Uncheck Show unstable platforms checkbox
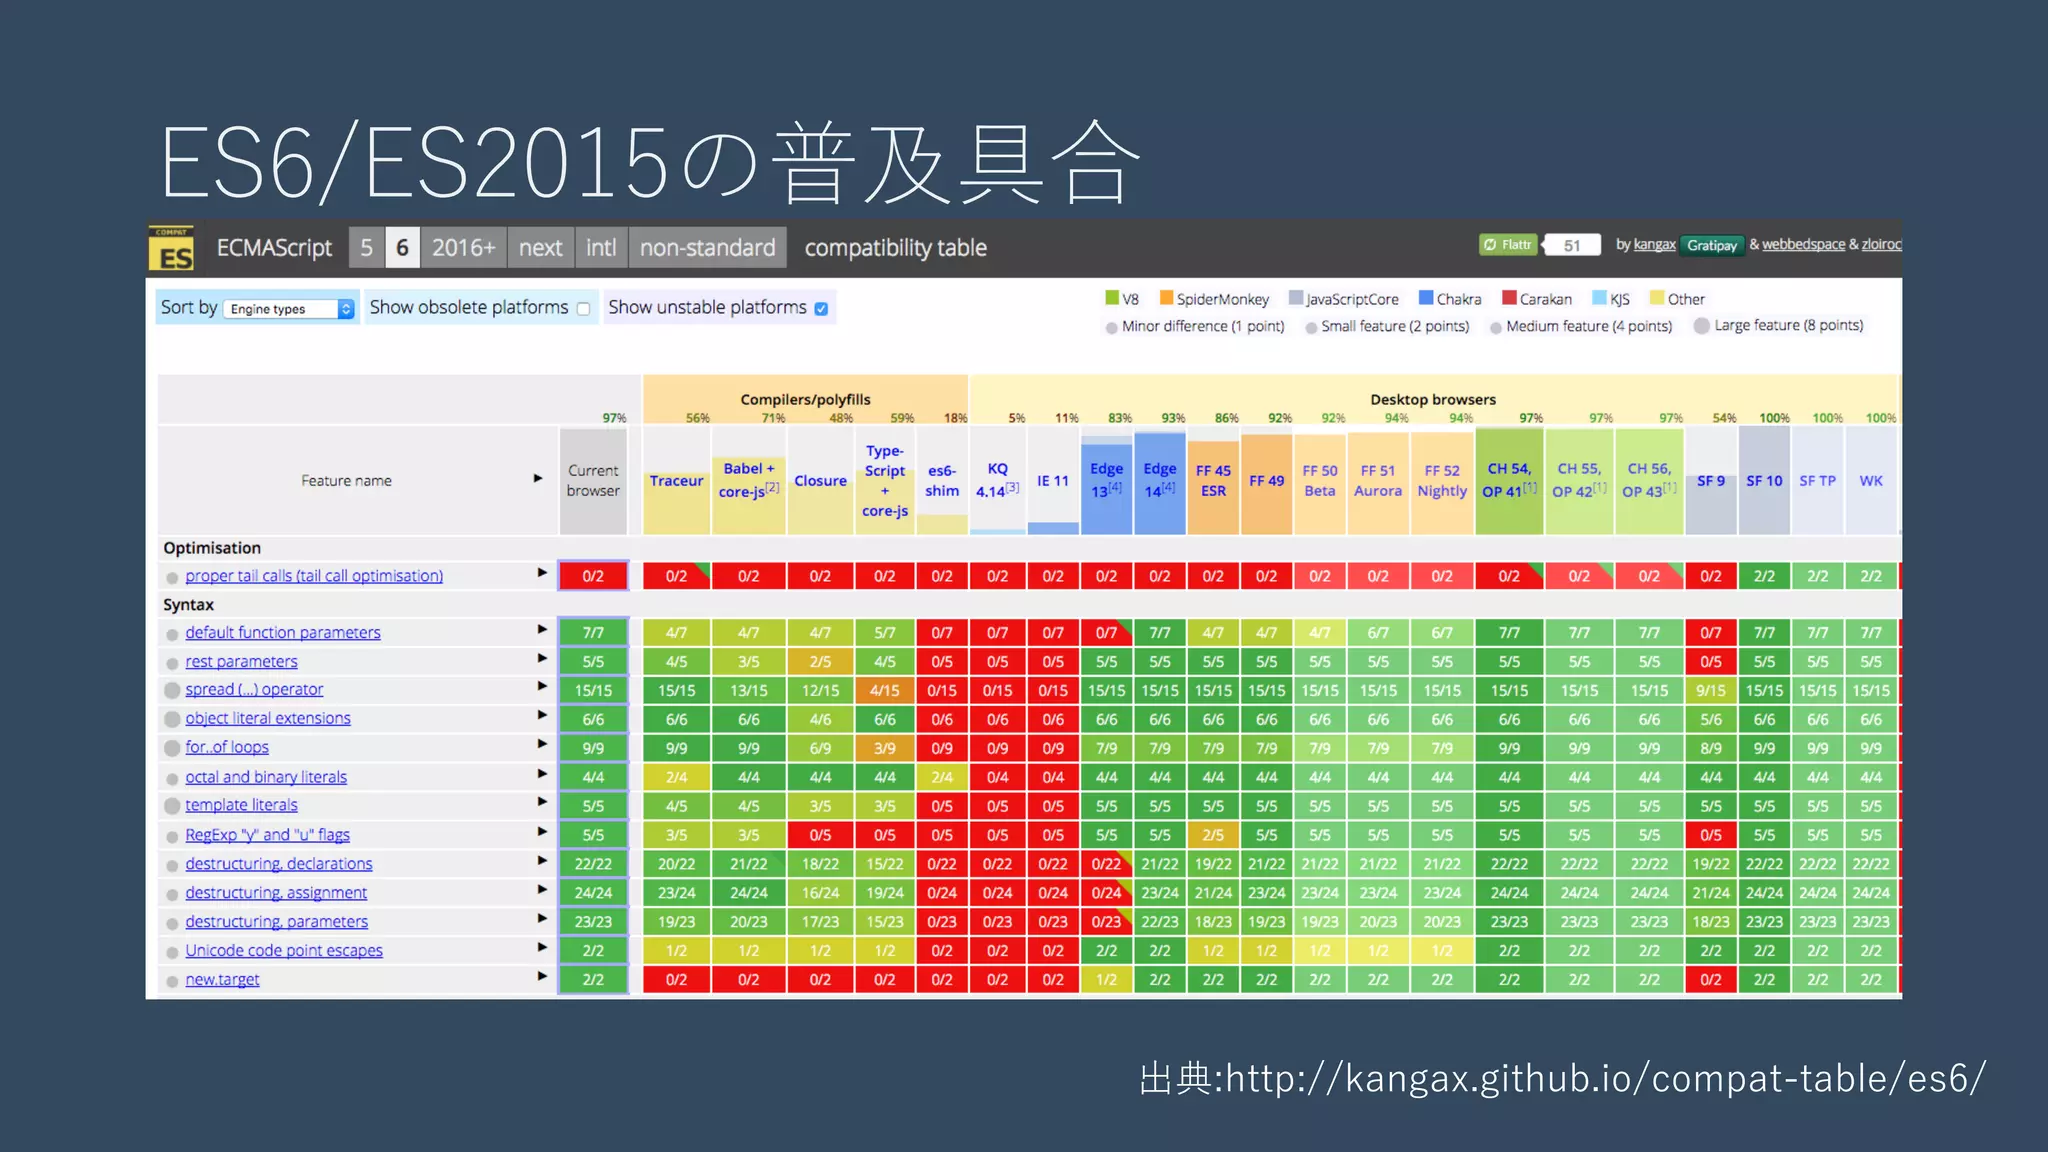 821,309
